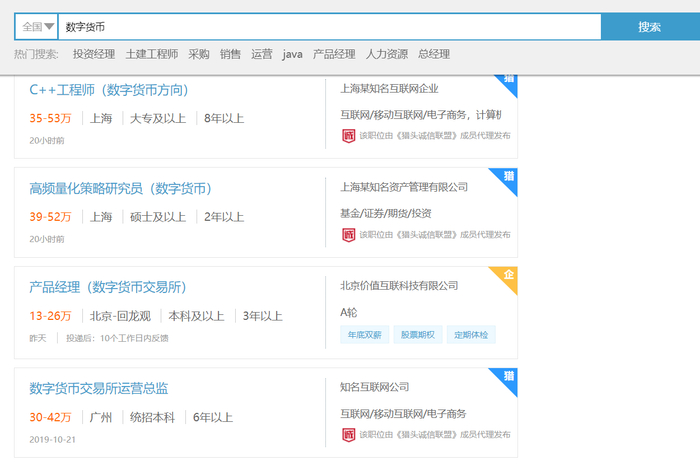Click the 定期体检 benefit tag
The width and height of the screenshot is (700, 464).
pyautogui.click(x=471, y=335)
